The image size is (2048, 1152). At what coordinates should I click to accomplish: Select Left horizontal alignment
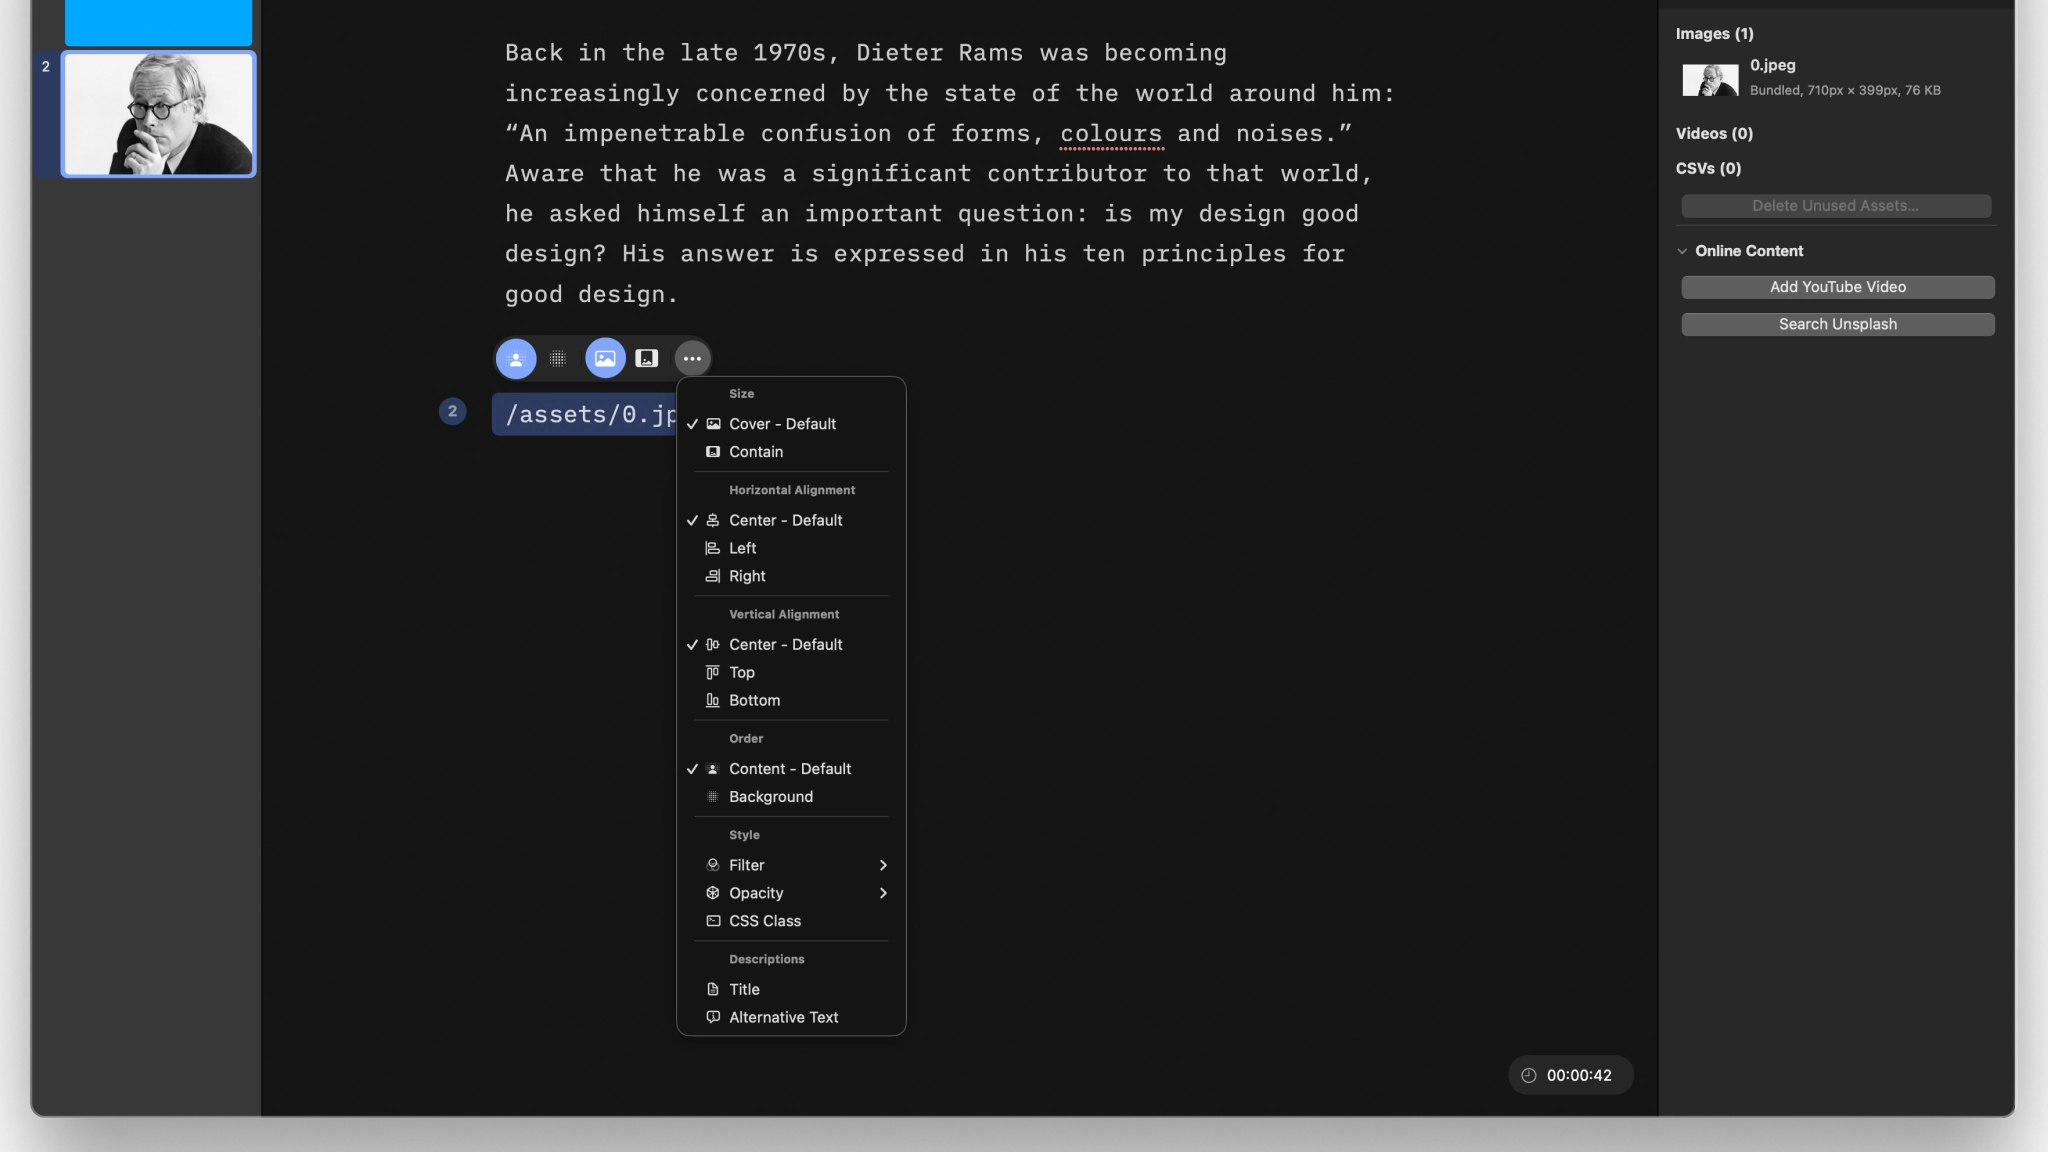pos(742,548)
